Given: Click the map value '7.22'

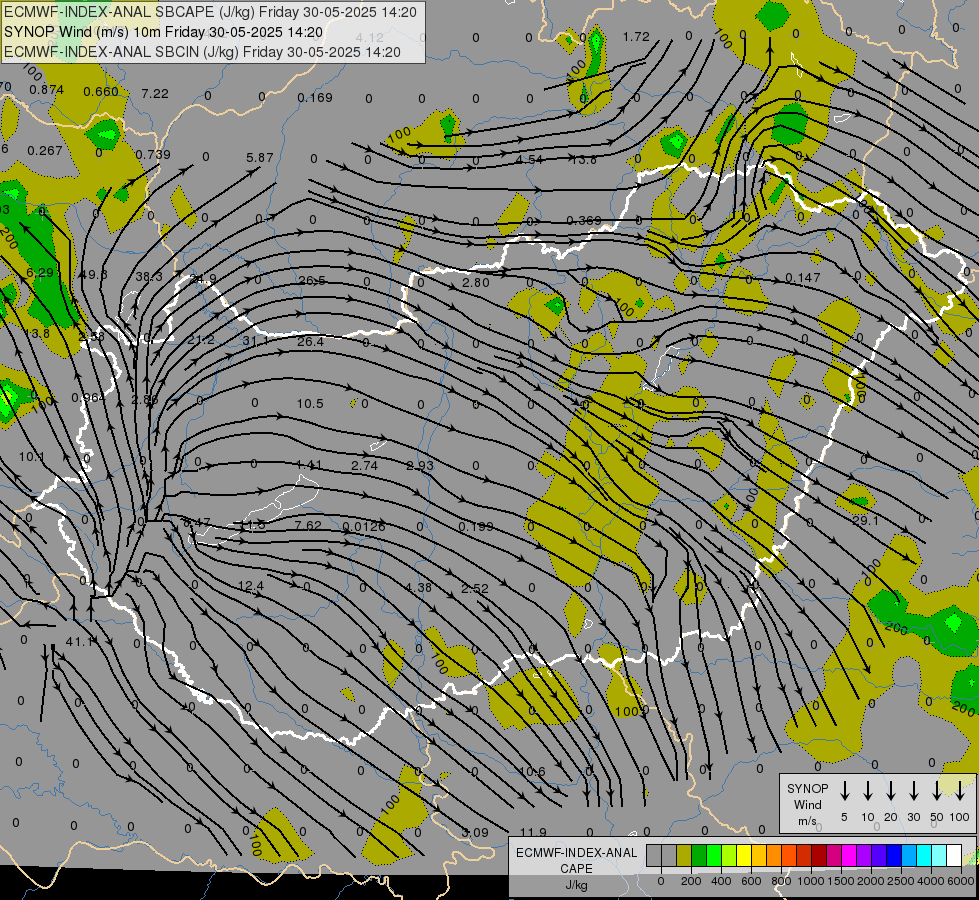Looking at the screenshot, I should coord(155,94).
